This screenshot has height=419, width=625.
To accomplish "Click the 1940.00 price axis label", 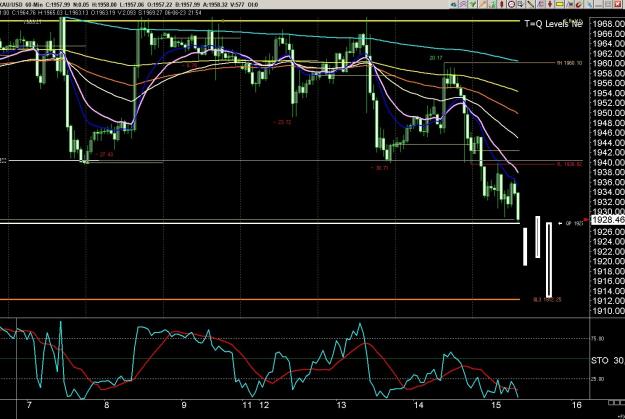I will [609, 162].
